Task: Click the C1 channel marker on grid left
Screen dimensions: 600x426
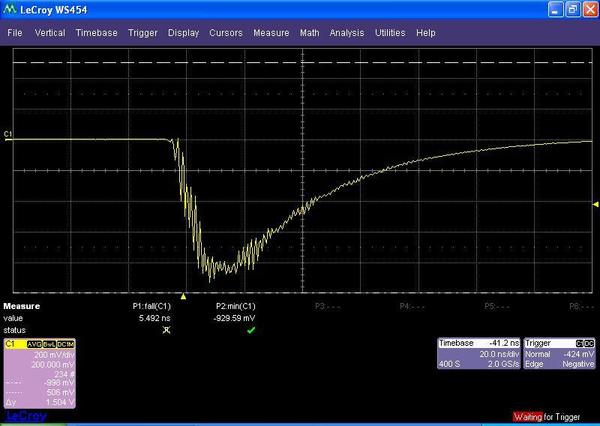Action: point(8,133)
